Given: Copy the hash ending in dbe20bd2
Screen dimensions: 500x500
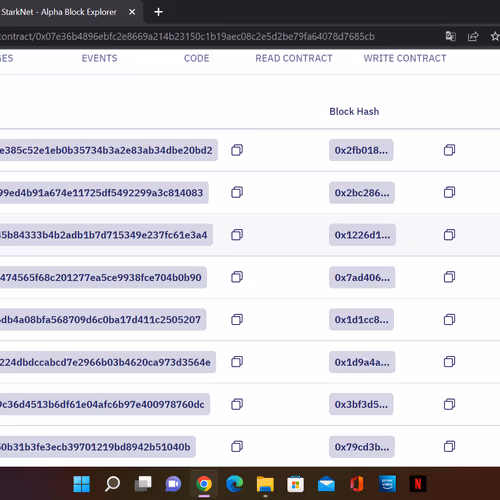Looking at the screenshot, I should coord(237,150).
